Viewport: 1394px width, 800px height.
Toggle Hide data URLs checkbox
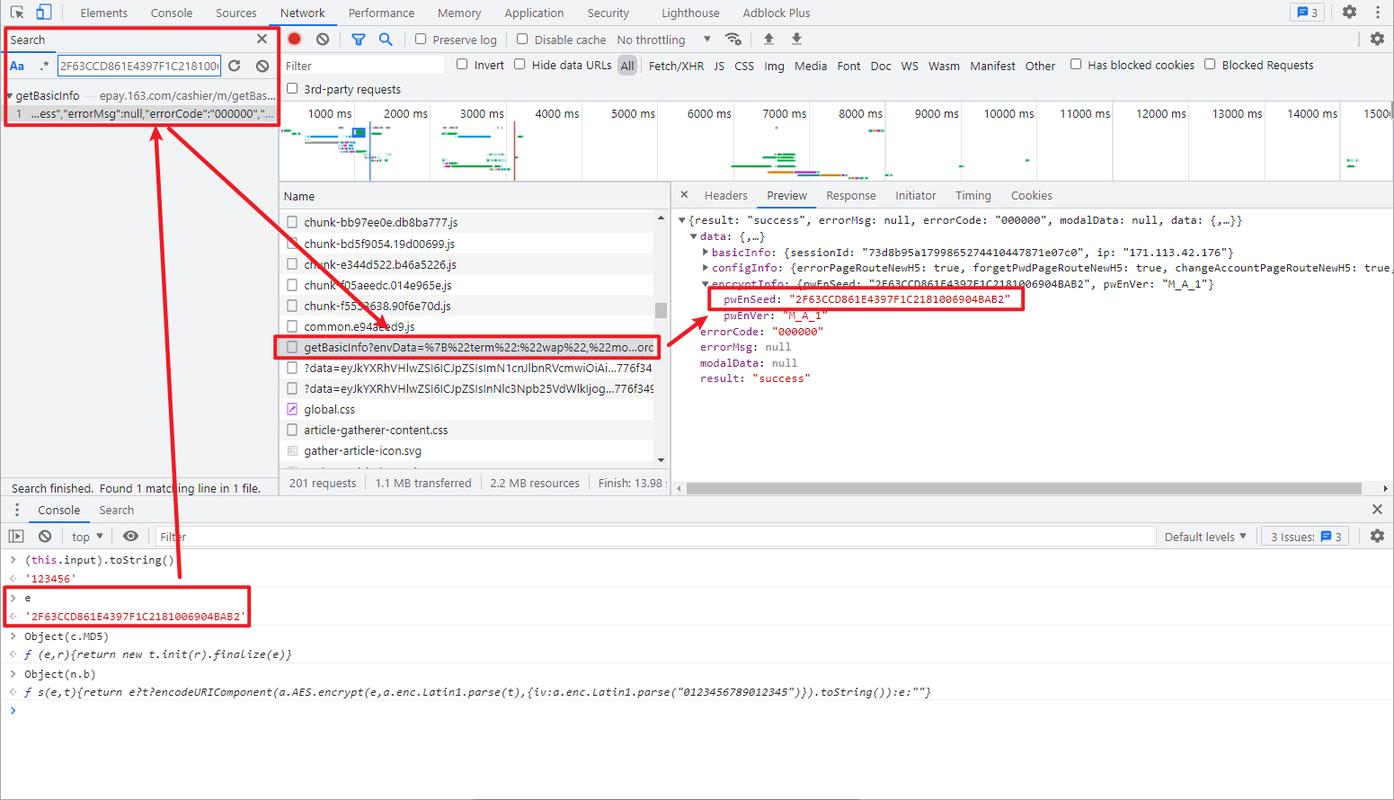pyautogui.click(x=520, y=64)
